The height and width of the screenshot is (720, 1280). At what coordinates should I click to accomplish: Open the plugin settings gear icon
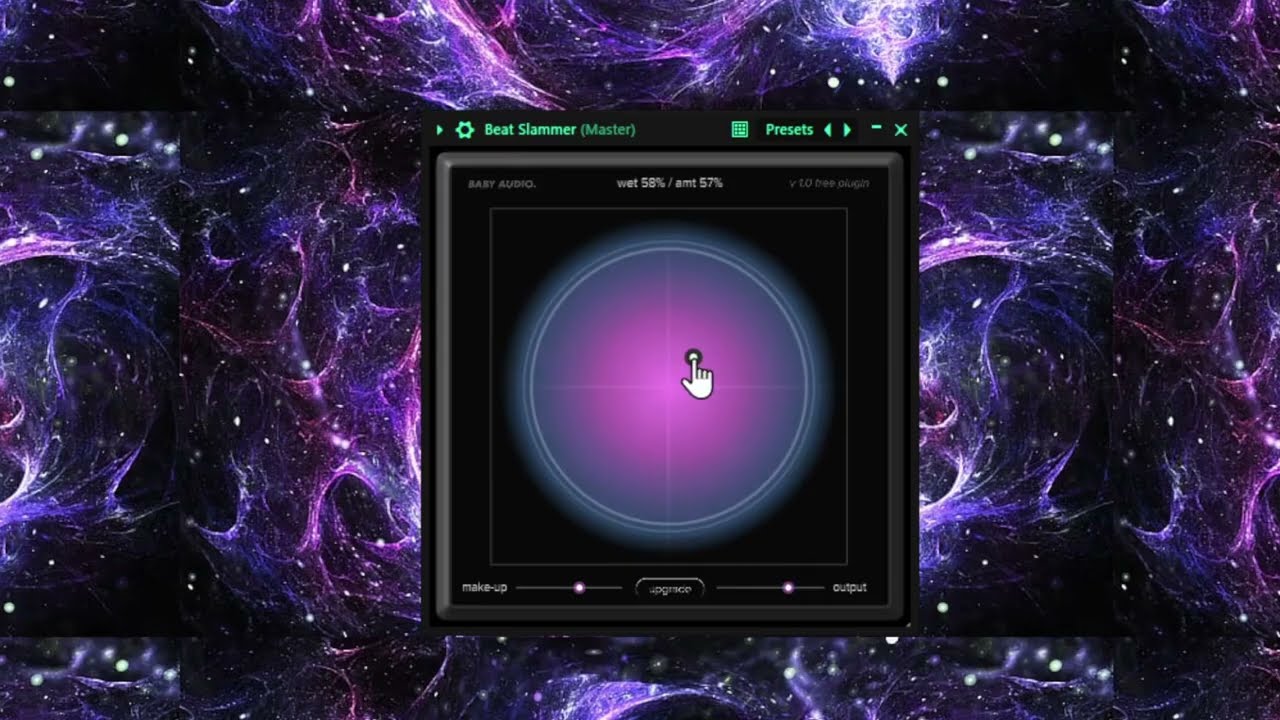pyautogui.click(x=464, y=130)
